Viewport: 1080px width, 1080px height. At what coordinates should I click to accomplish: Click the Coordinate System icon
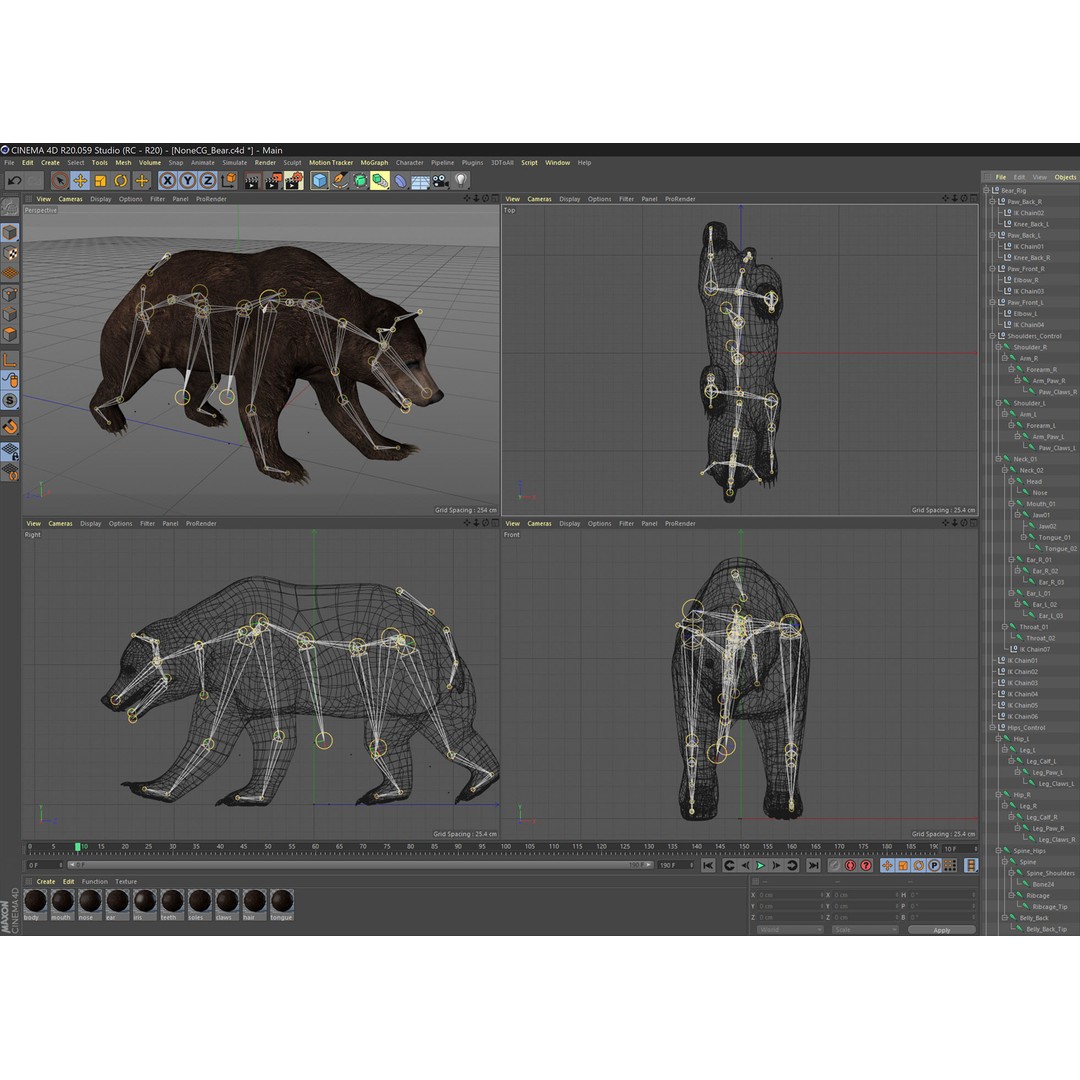[228, 180]
